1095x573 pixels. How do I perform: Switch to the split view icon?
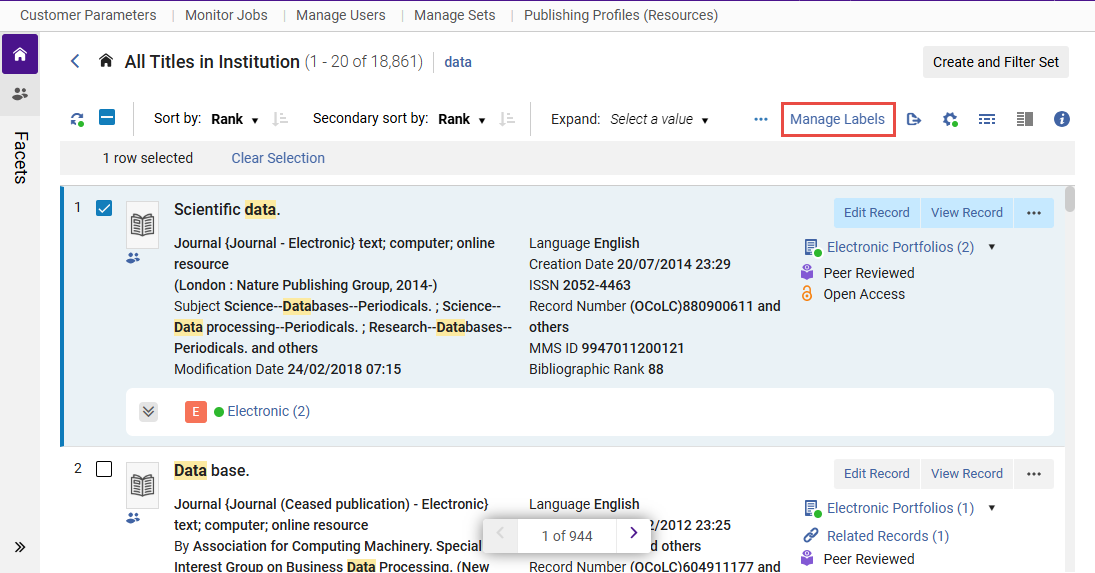pyautogui.click(x=1024, y=119)
